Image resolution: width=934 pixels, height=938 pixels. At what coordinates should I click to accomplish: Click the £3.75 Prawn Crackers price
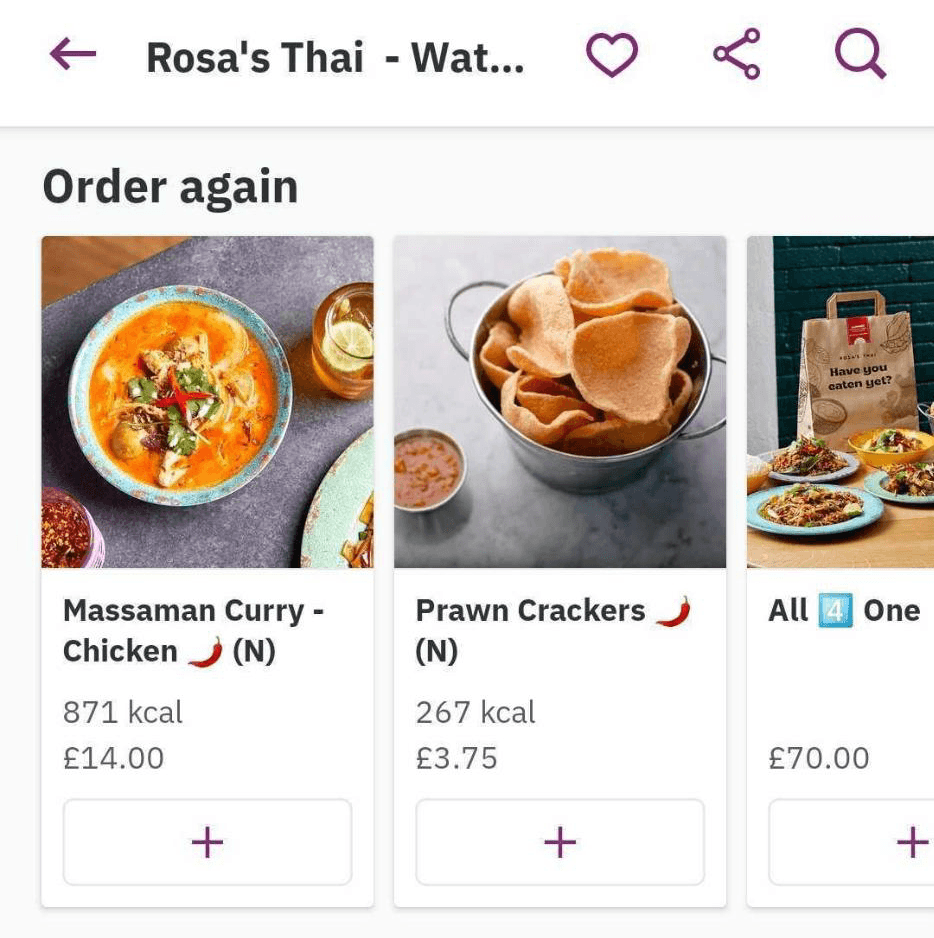click(456, 758)
